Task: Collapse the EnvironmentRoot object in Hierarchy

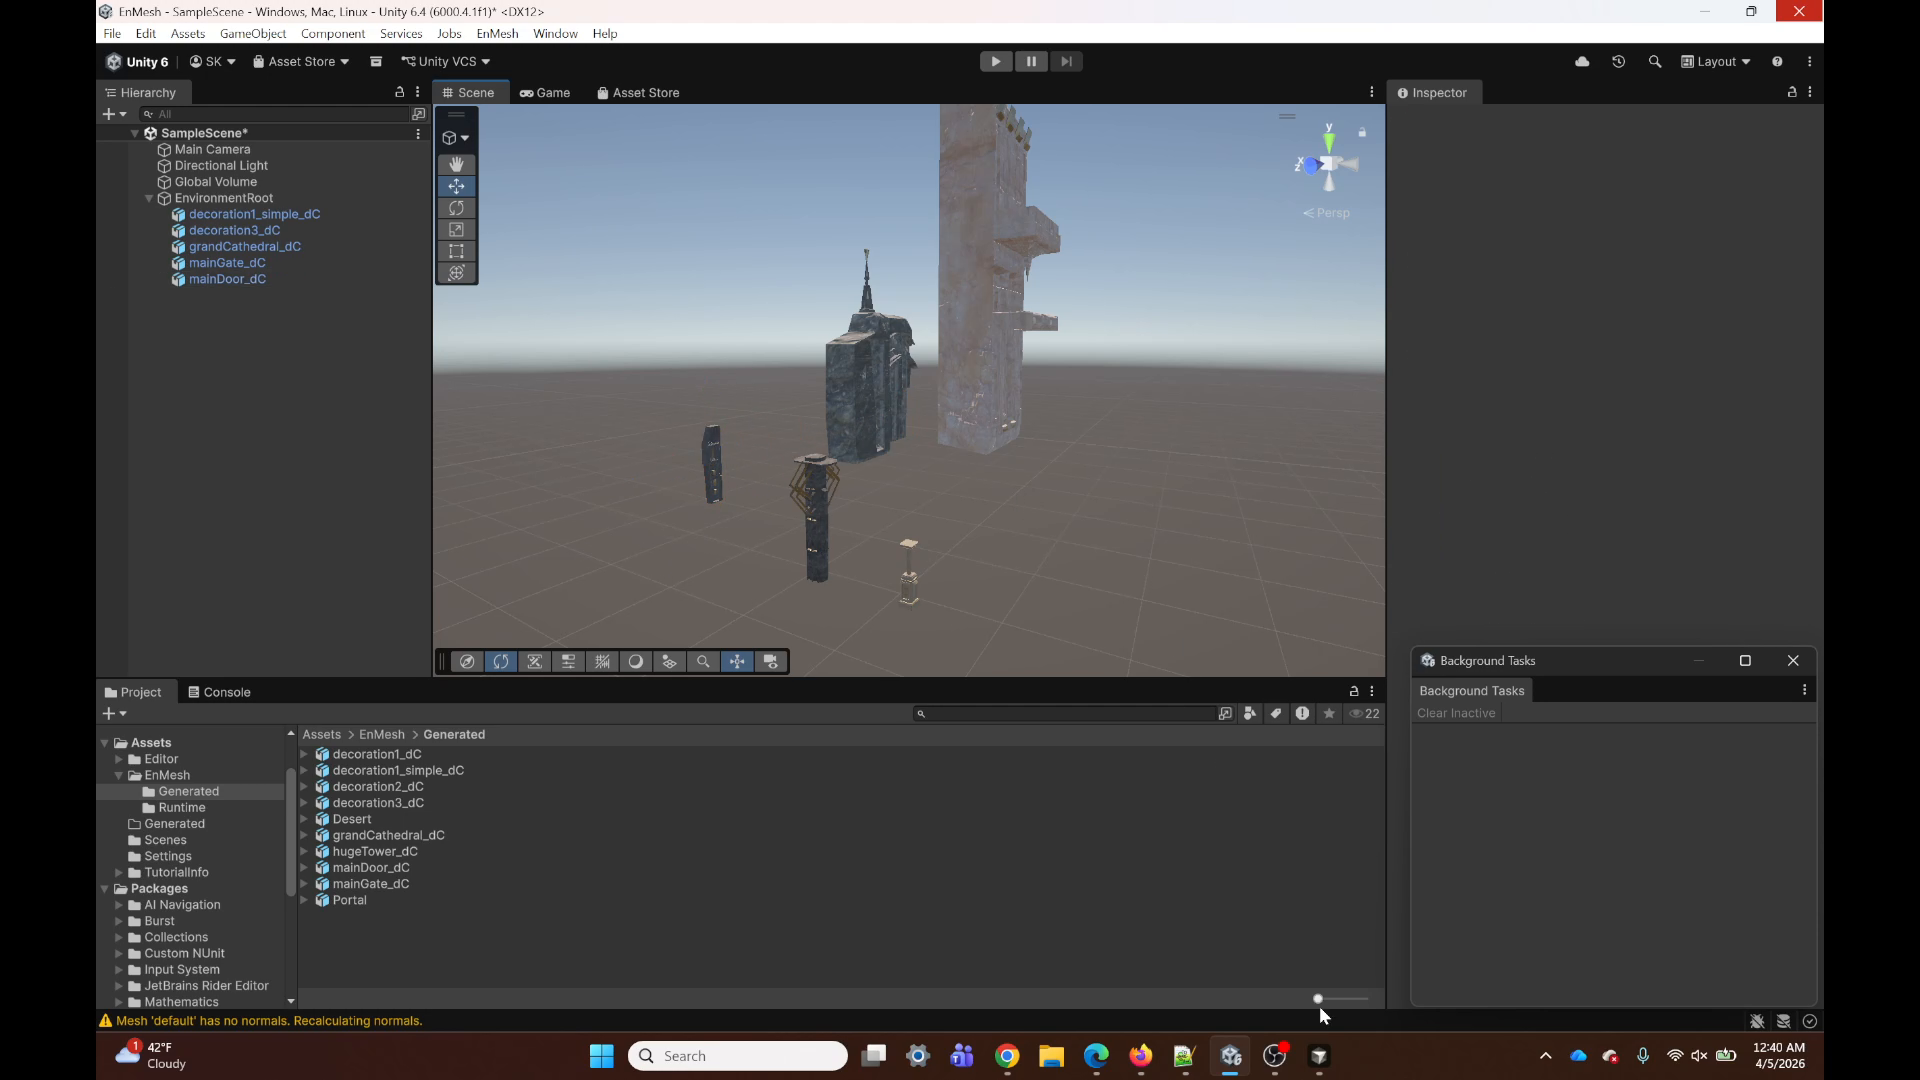Action: [x=149, y=198]
